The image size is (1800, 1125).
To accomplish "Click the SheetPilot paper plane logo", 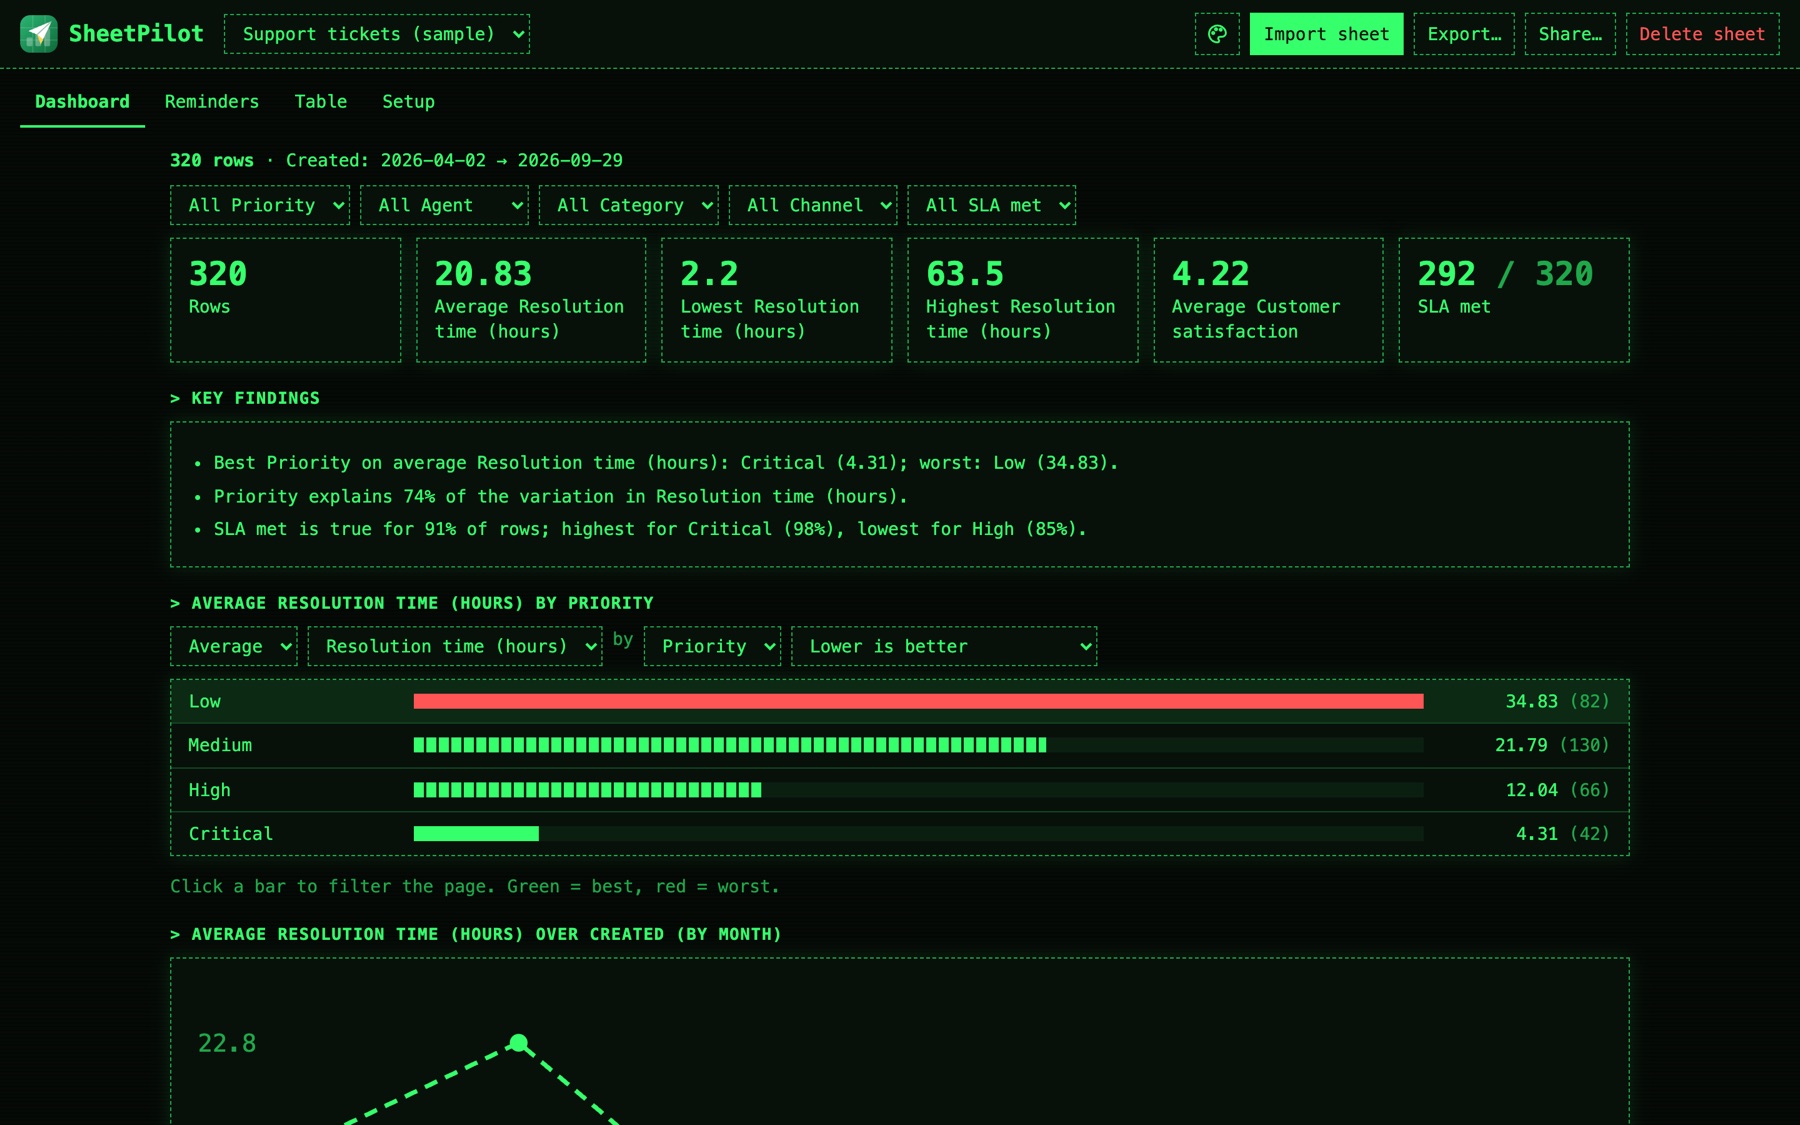I will pyautogui.click(x=39, y=34).
